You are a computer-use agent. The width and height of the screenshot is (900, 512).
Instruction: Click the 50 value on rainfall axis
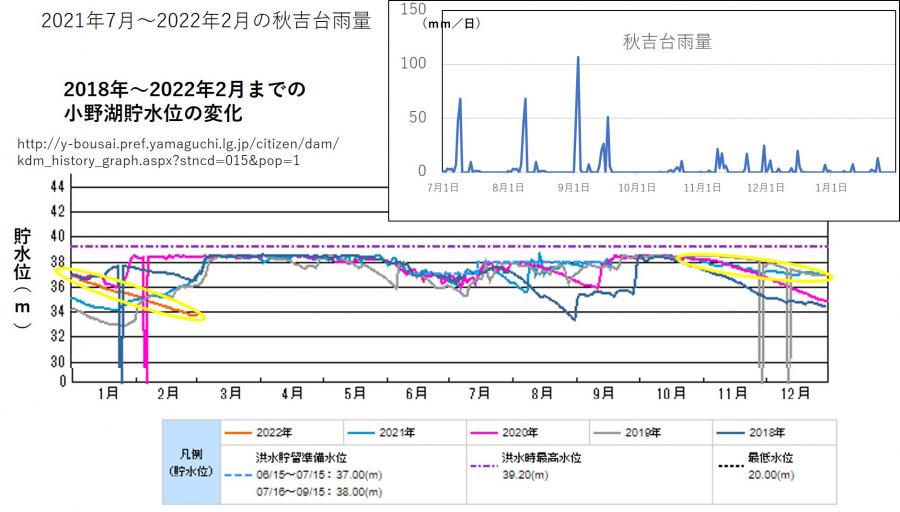tap(418, 117)
